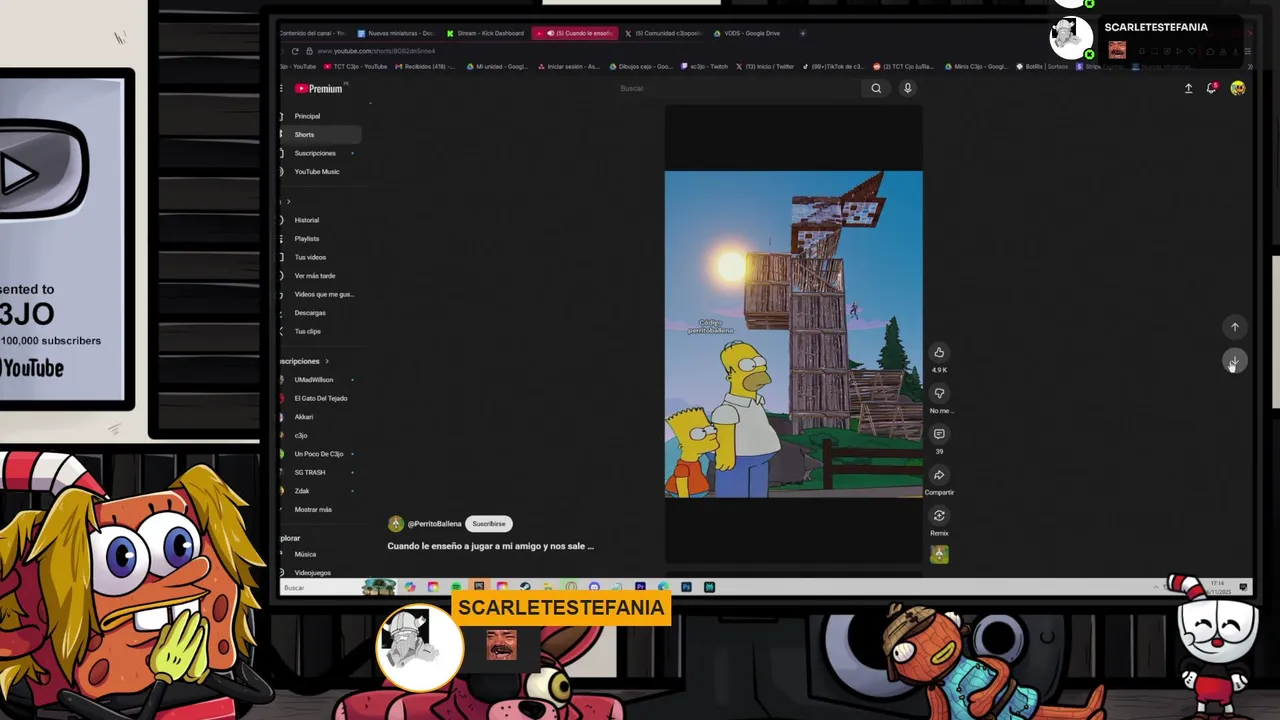This screenshot has width=1280, height=720.
Task: Click the Simpsons Short video player
Action: pos(794,334)
